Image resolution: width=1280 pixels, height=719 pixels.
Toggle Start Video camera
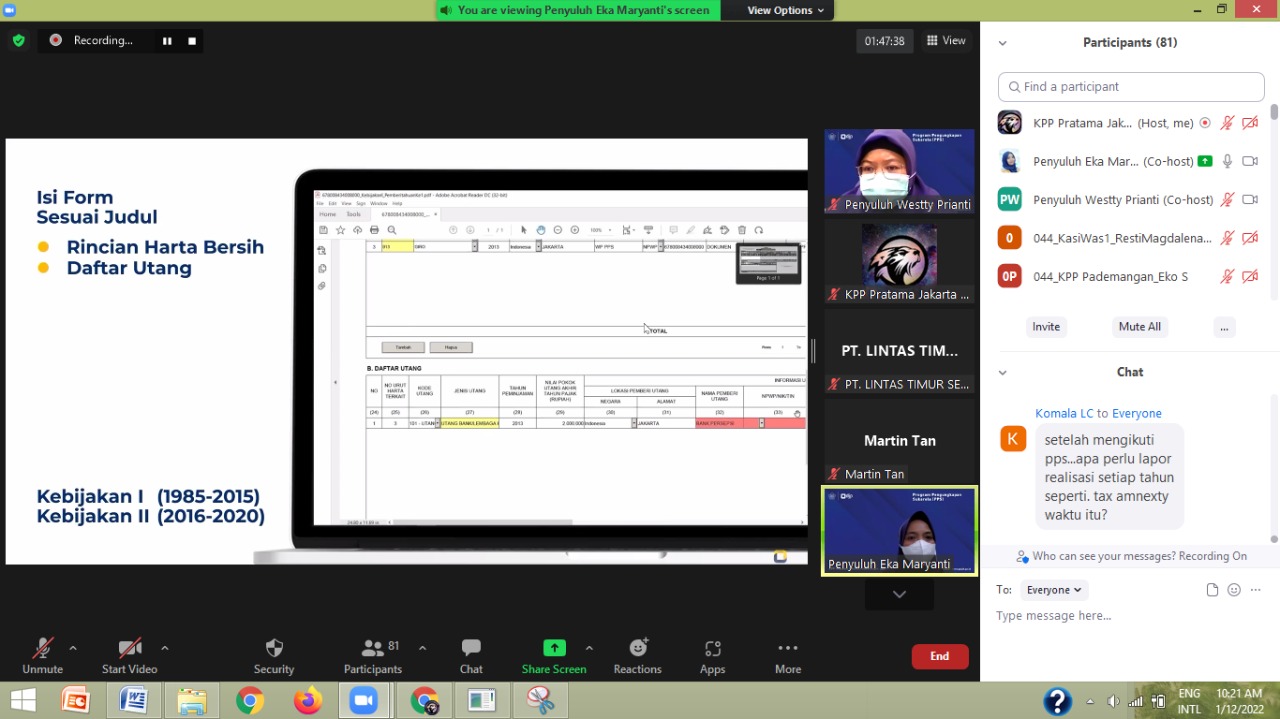pos(129,649)
